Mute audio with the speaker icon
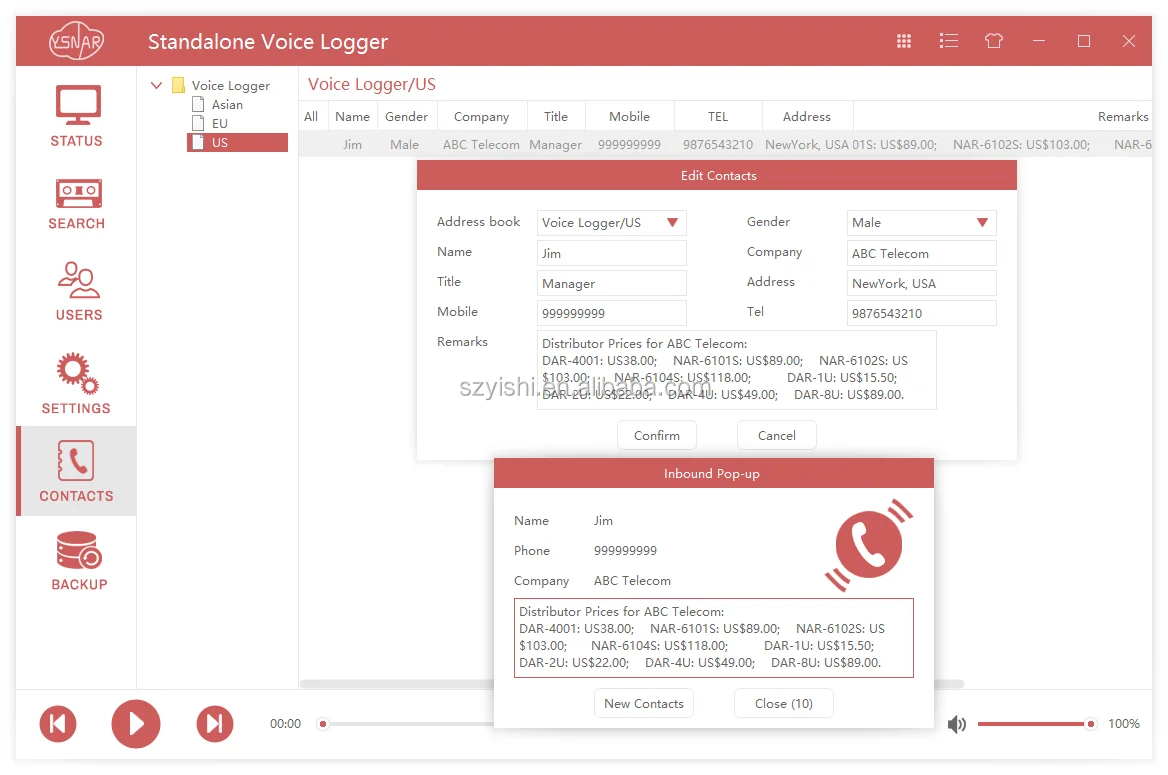1168x775 pixels. [x=956, y=723]
